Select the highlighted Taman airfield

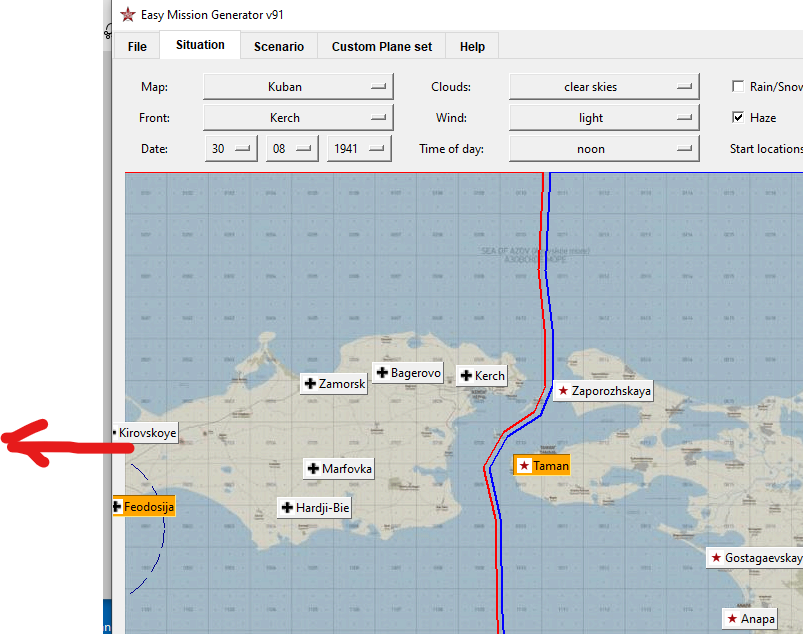pyautogui.click(x=542, y=466)
